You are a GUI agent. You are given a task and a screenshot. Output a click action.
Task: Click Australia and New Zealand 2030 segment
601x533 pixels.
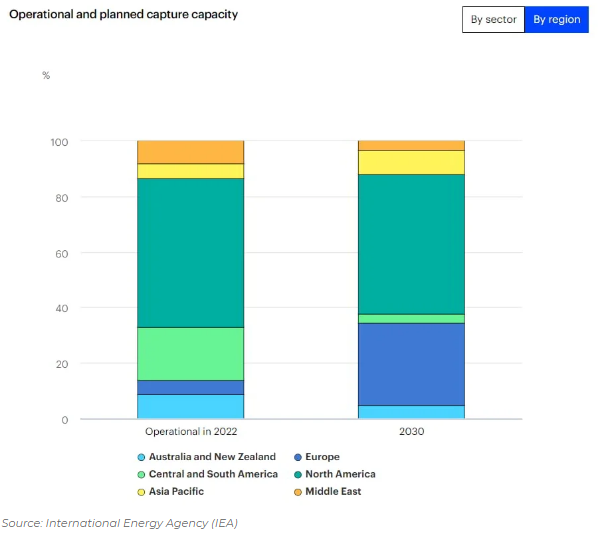pyautogui.click(x=411, y=412)
